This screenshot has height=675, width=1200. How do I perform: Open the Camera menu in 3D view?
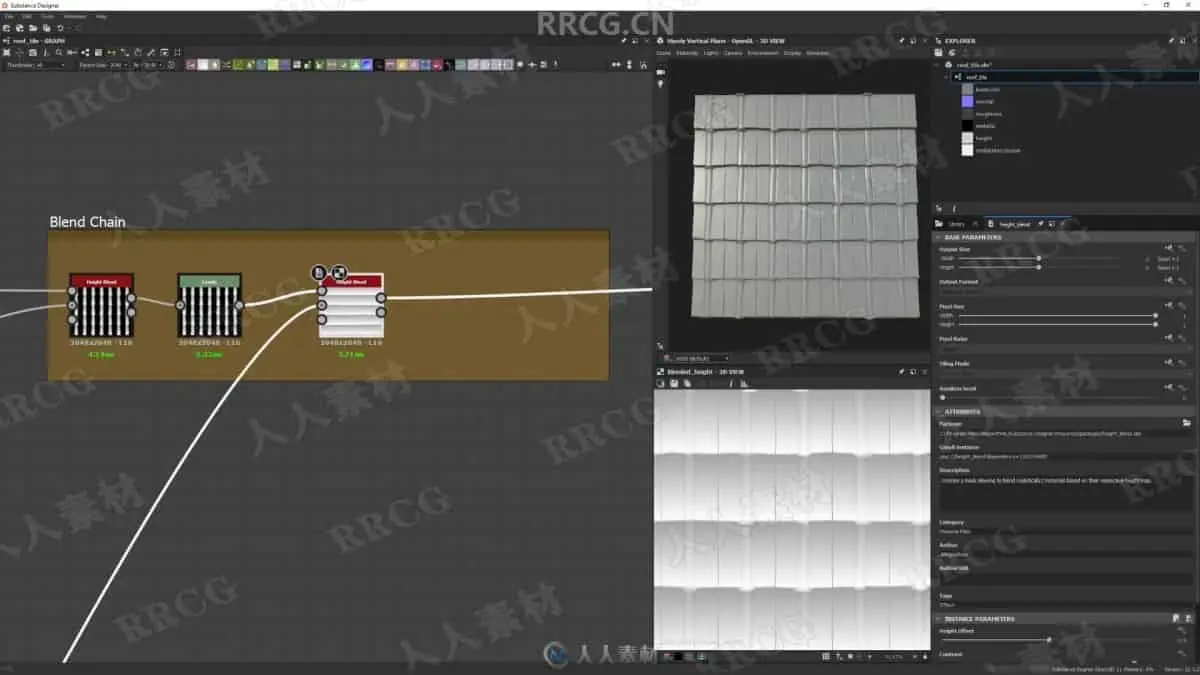point(733,53)
